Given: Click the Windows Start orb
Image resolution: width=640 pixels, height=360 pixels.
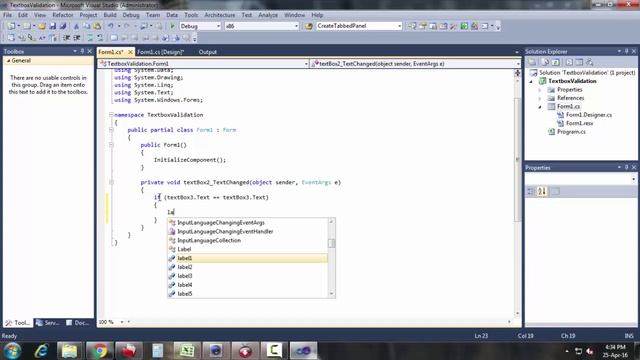Looking at the screenshot, I should pos(13,351).
